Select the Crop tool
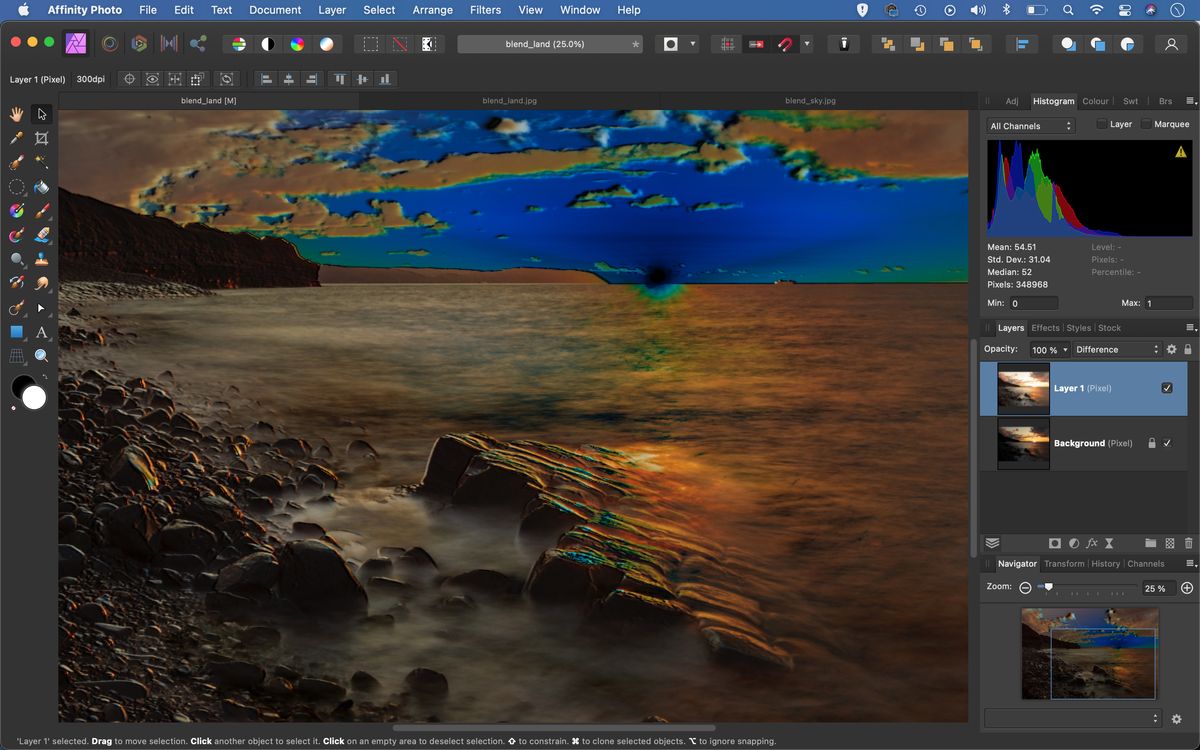 [x=42, y=137]
